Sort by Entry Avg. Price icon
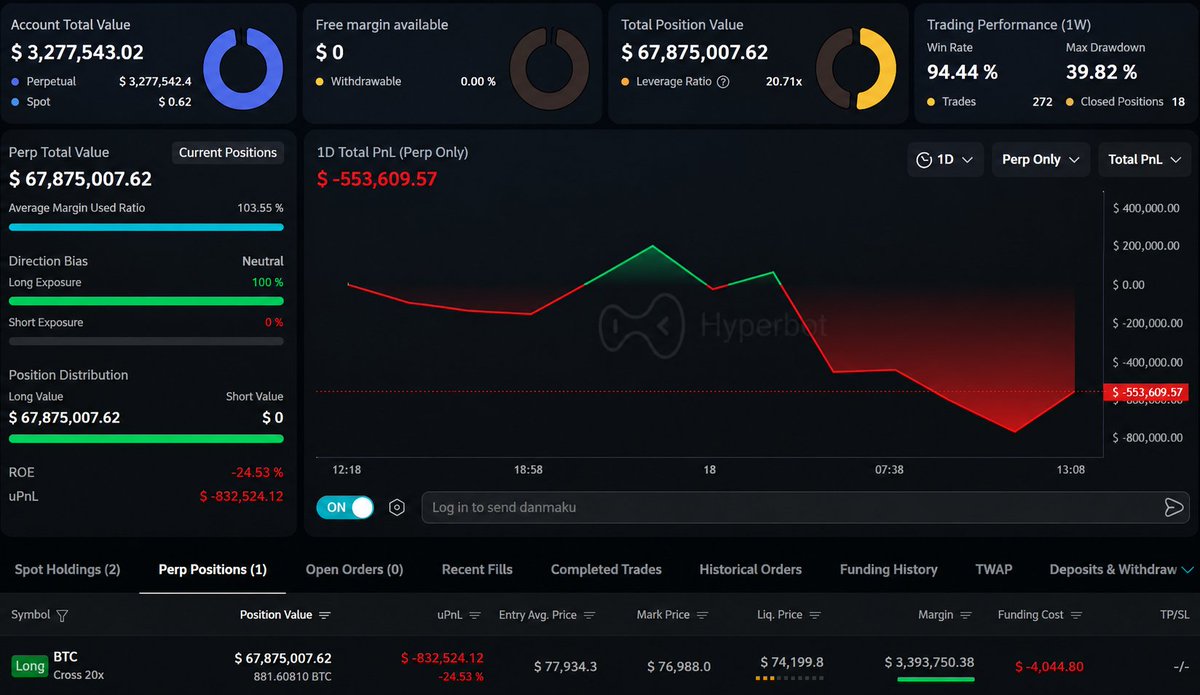This screenshot has width=1200, height=695. [x=589, y=615]
